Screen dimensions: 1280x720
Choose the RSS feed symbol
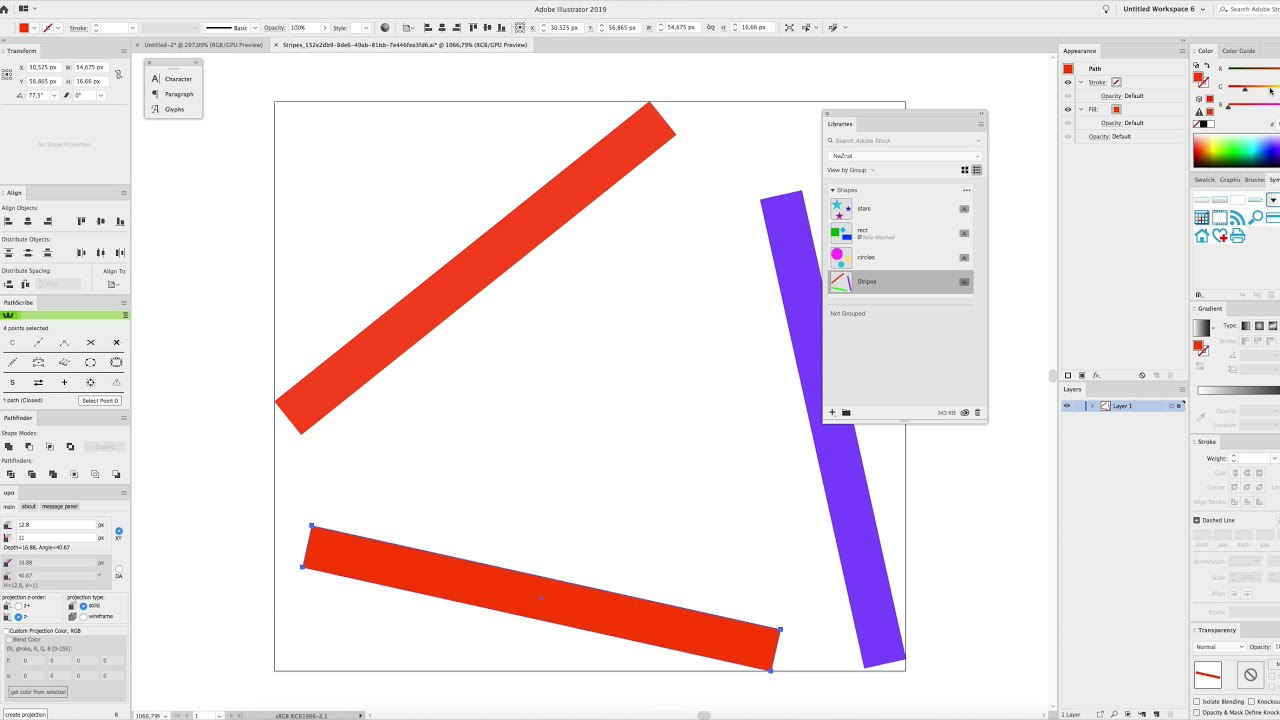pos(1238,218)
